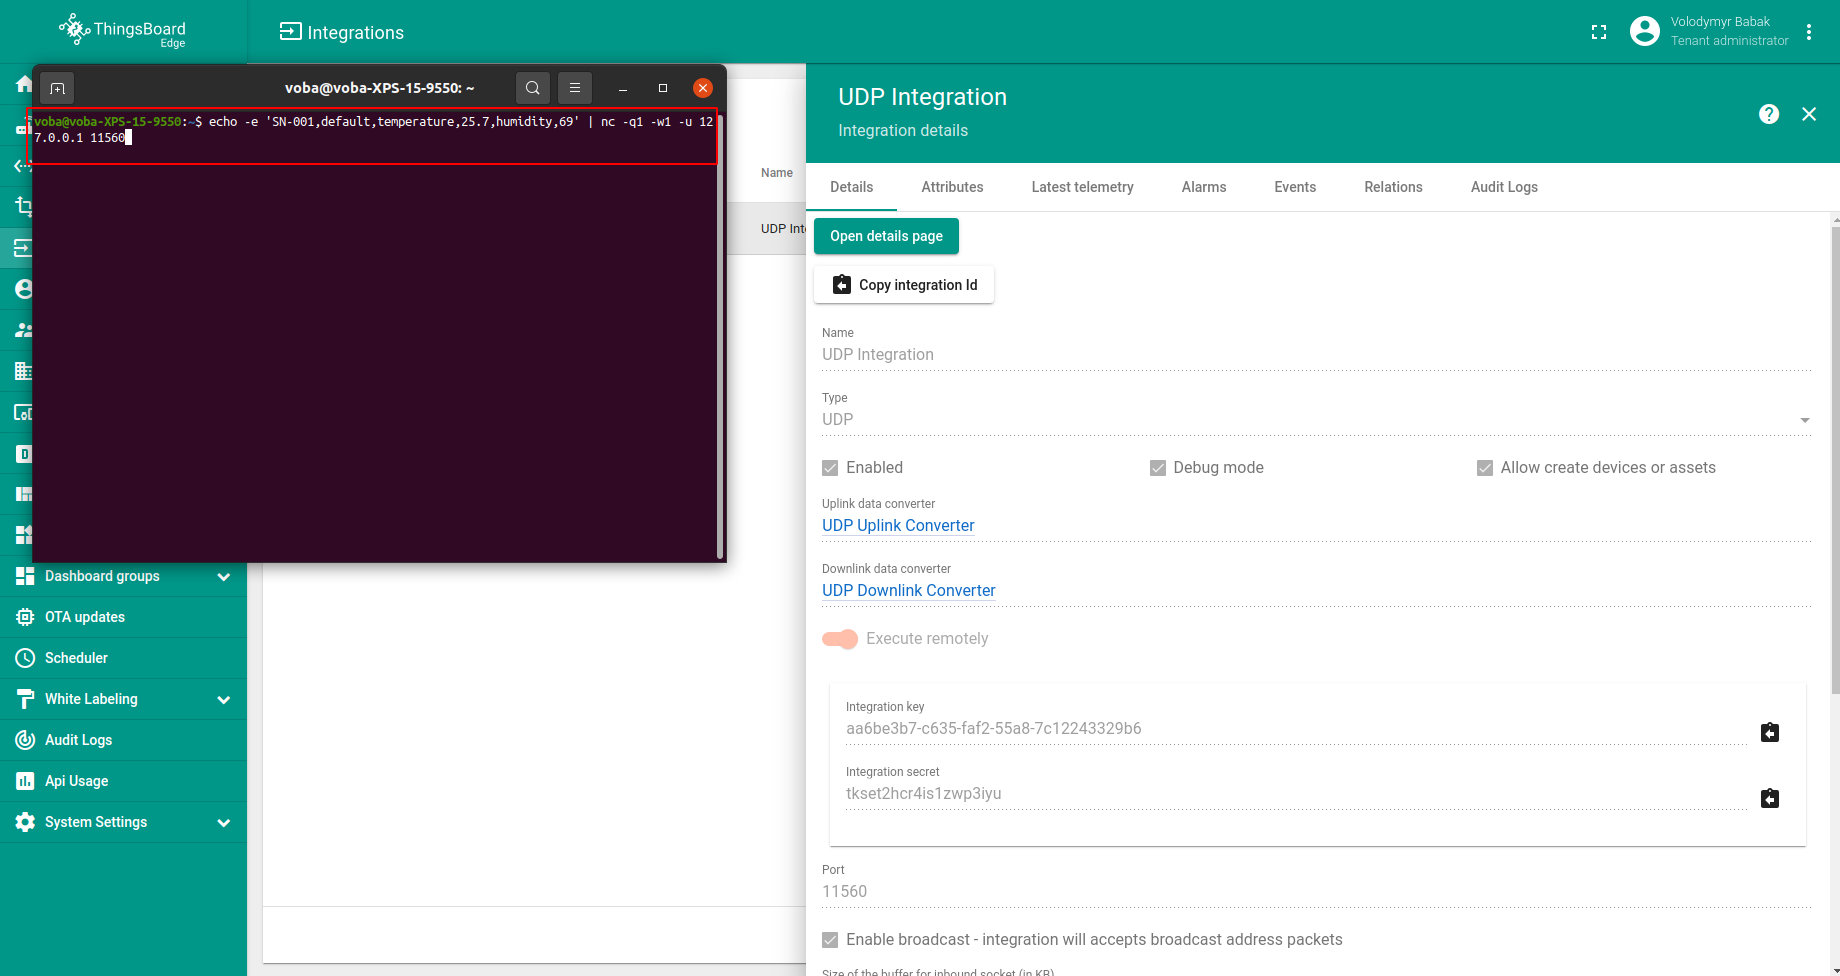Click the Api Usage chart icon
1840x976 pixels.
[x=25, y=781]
